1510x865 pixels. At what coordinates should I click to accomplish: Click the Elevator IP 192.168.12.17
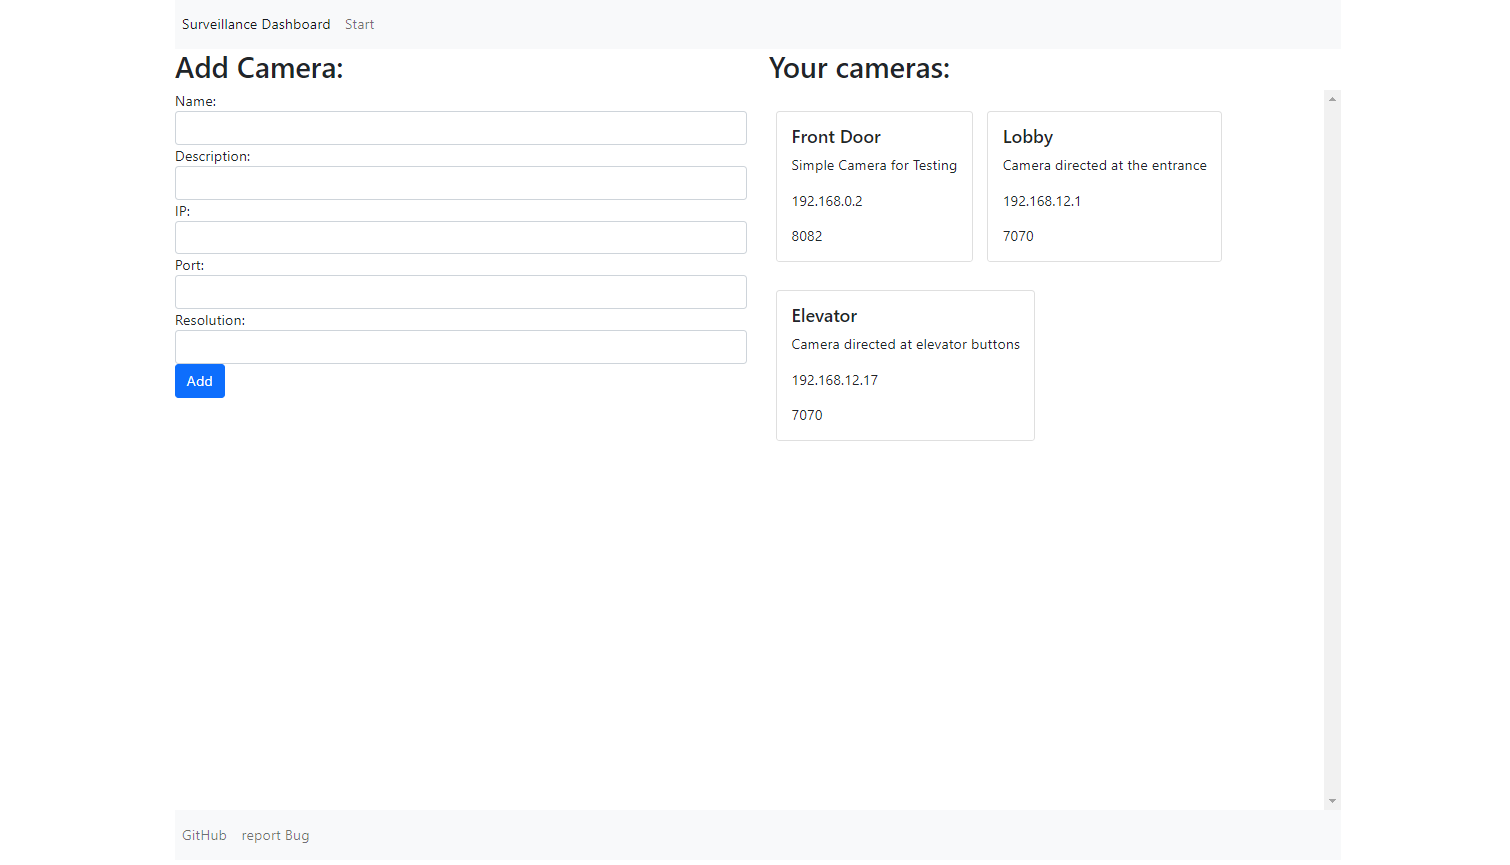[834, 380]
